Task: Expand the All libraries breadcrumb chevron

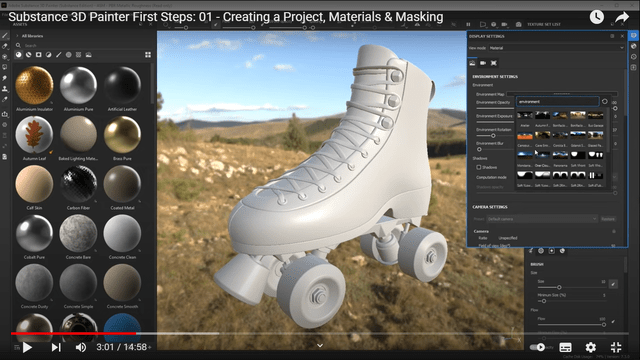Action: [x=18, y=36]
